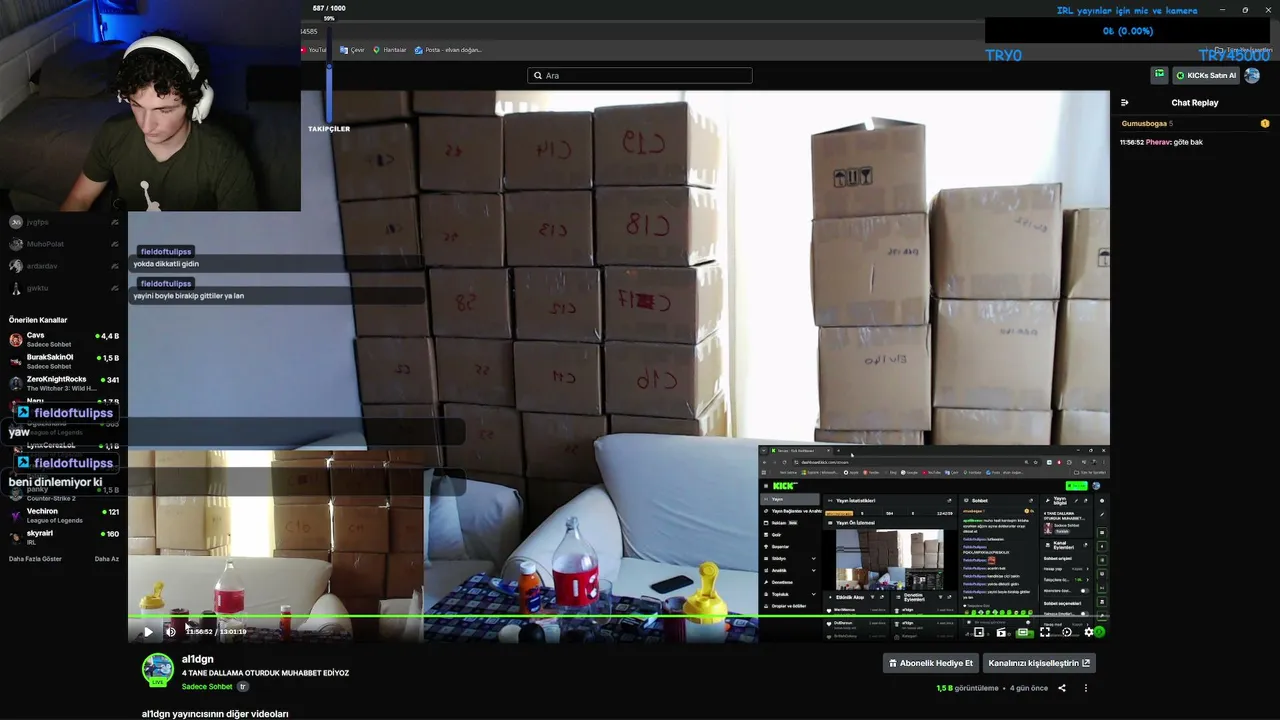Open the Çeviri translate bookmark

pos(352,50)
